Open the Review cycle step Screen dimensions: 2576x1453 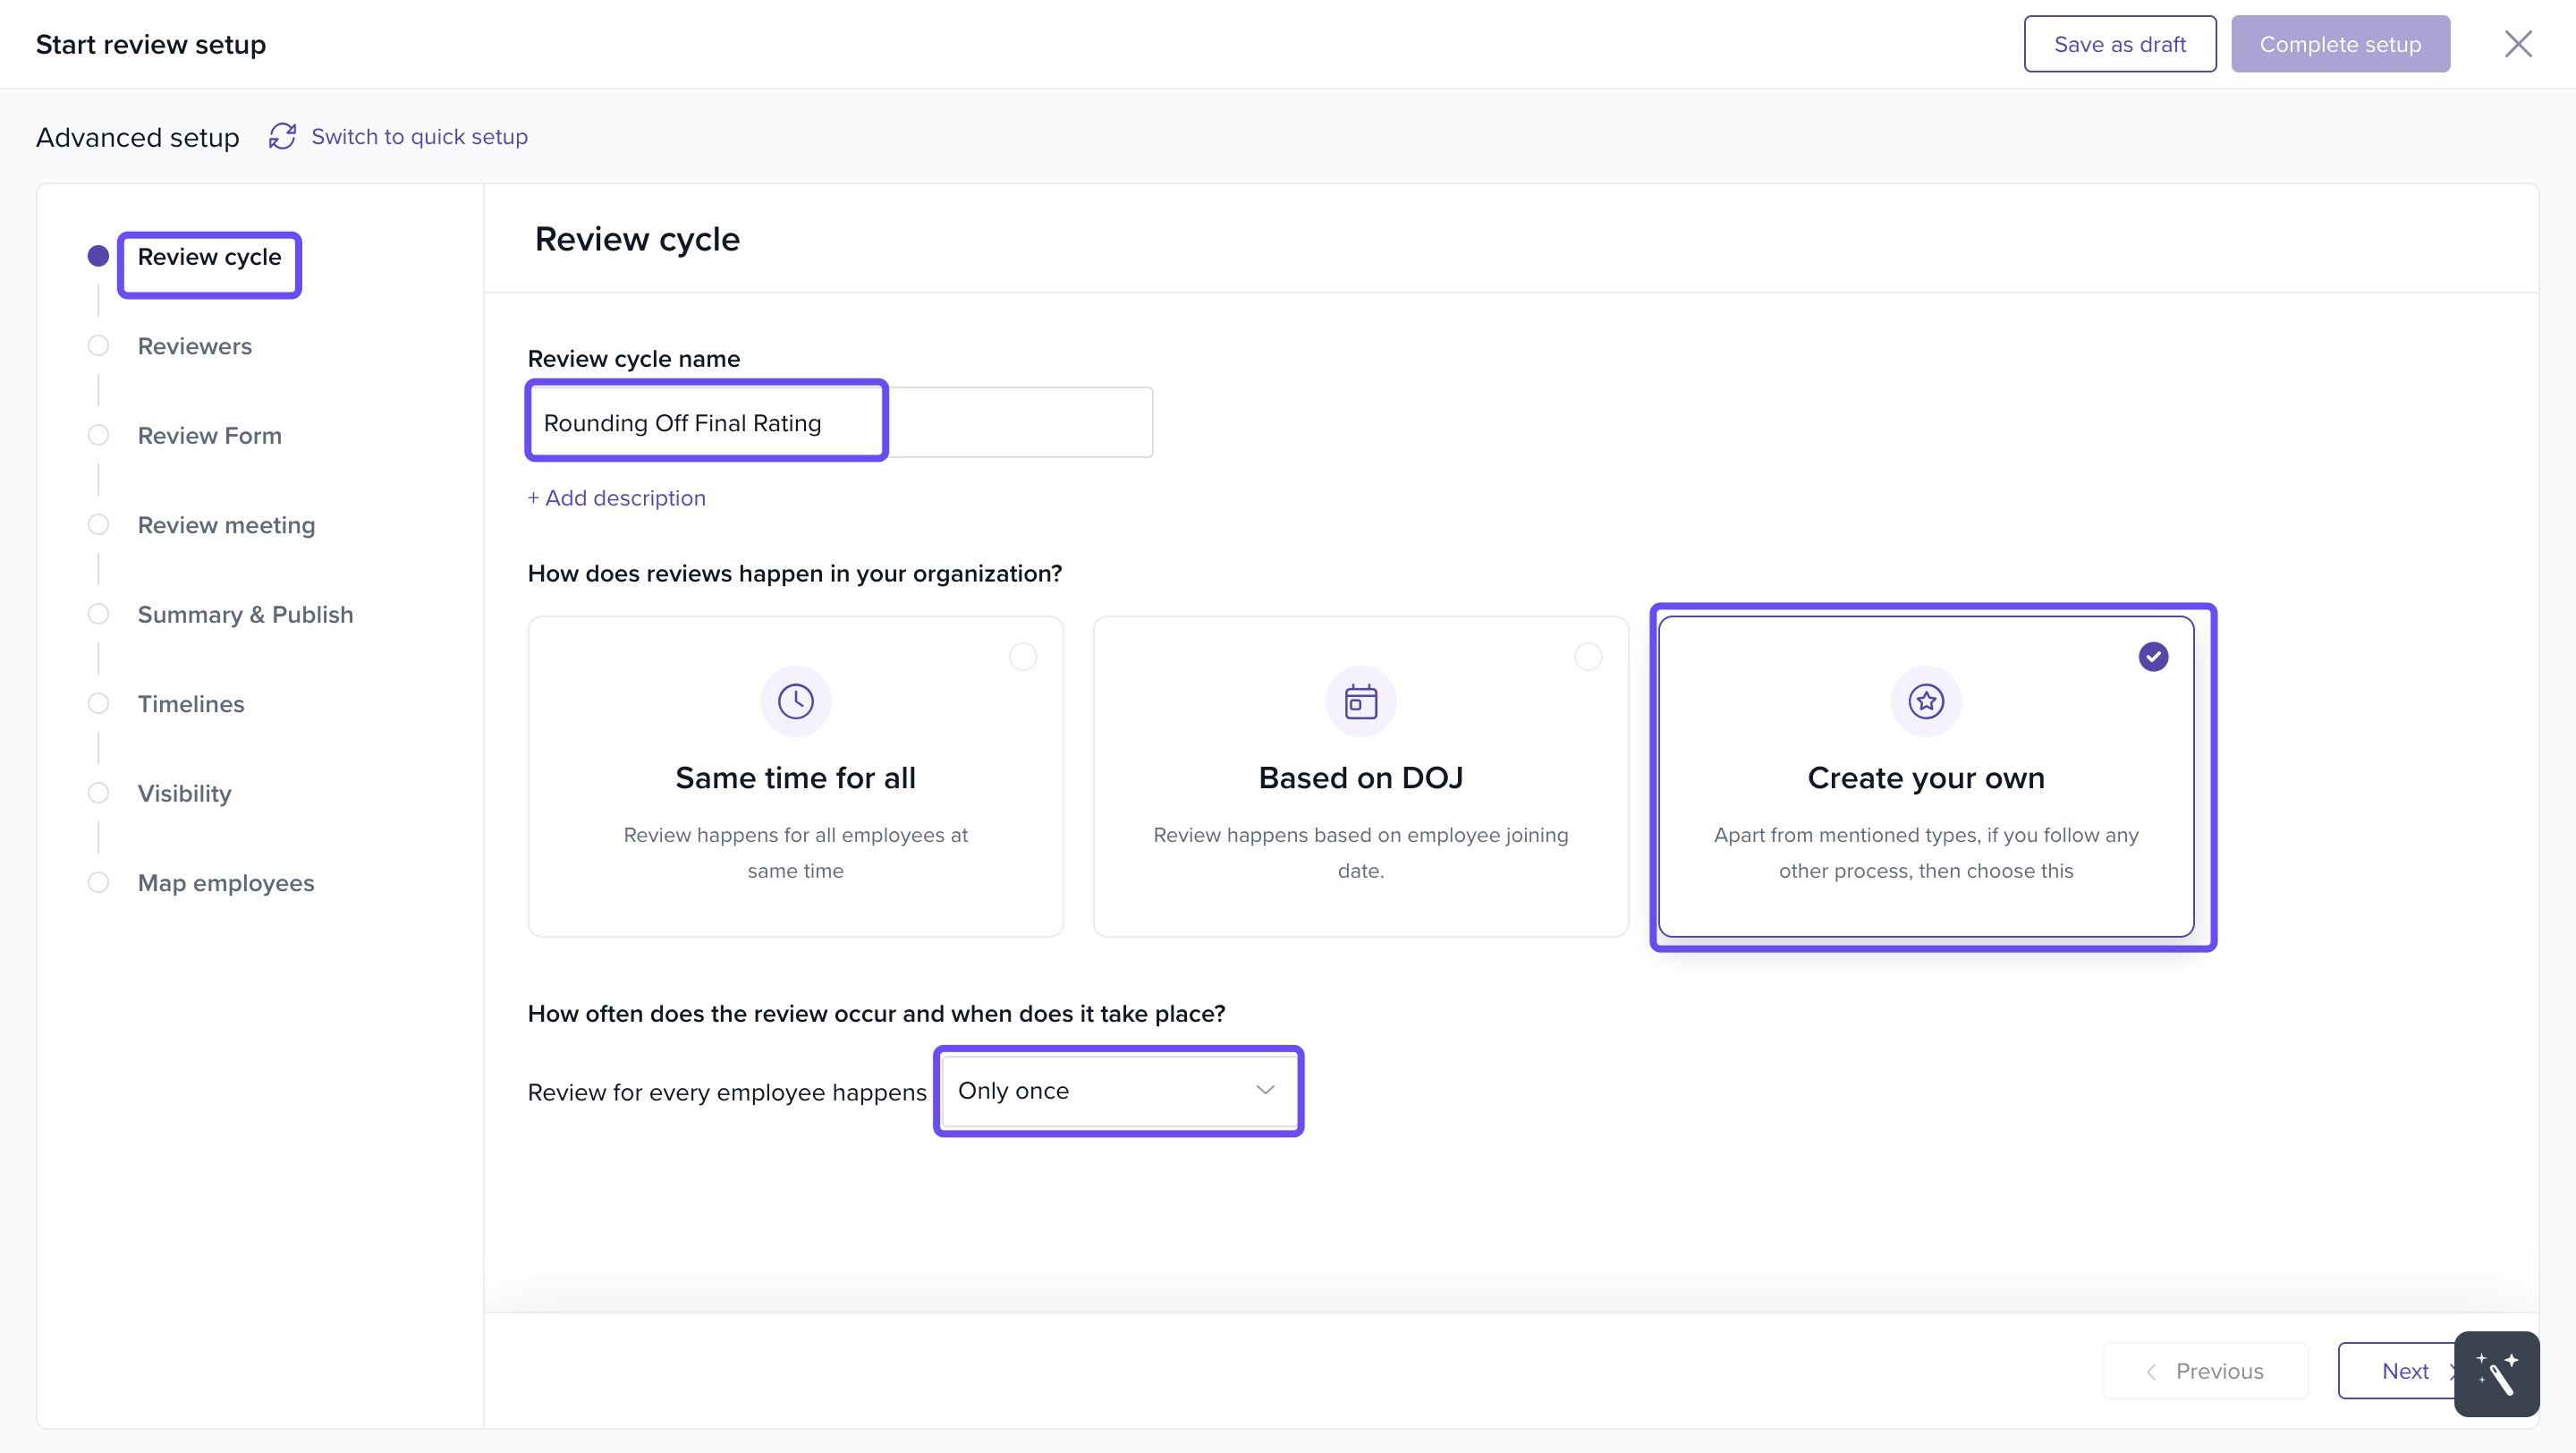[209, 257]
